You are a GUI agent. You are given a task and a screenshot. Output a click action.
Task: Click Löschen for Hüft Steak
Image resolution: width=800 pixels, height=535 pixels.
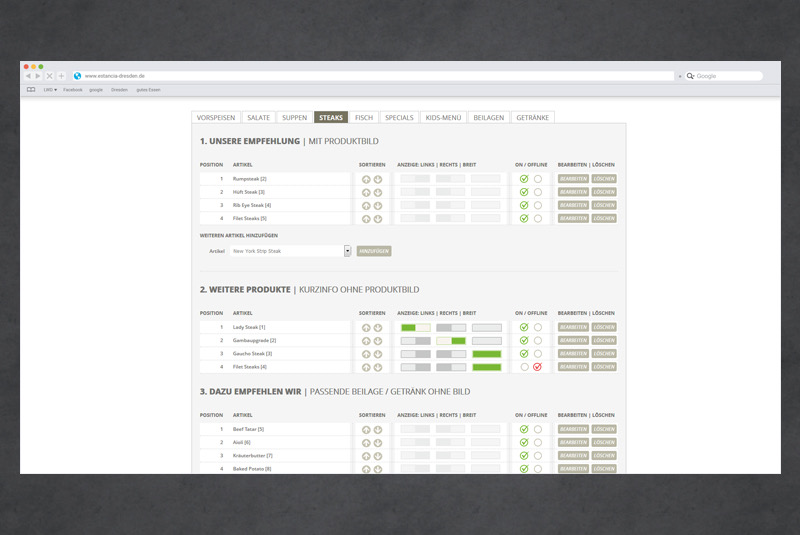click(x=604, y=192)
